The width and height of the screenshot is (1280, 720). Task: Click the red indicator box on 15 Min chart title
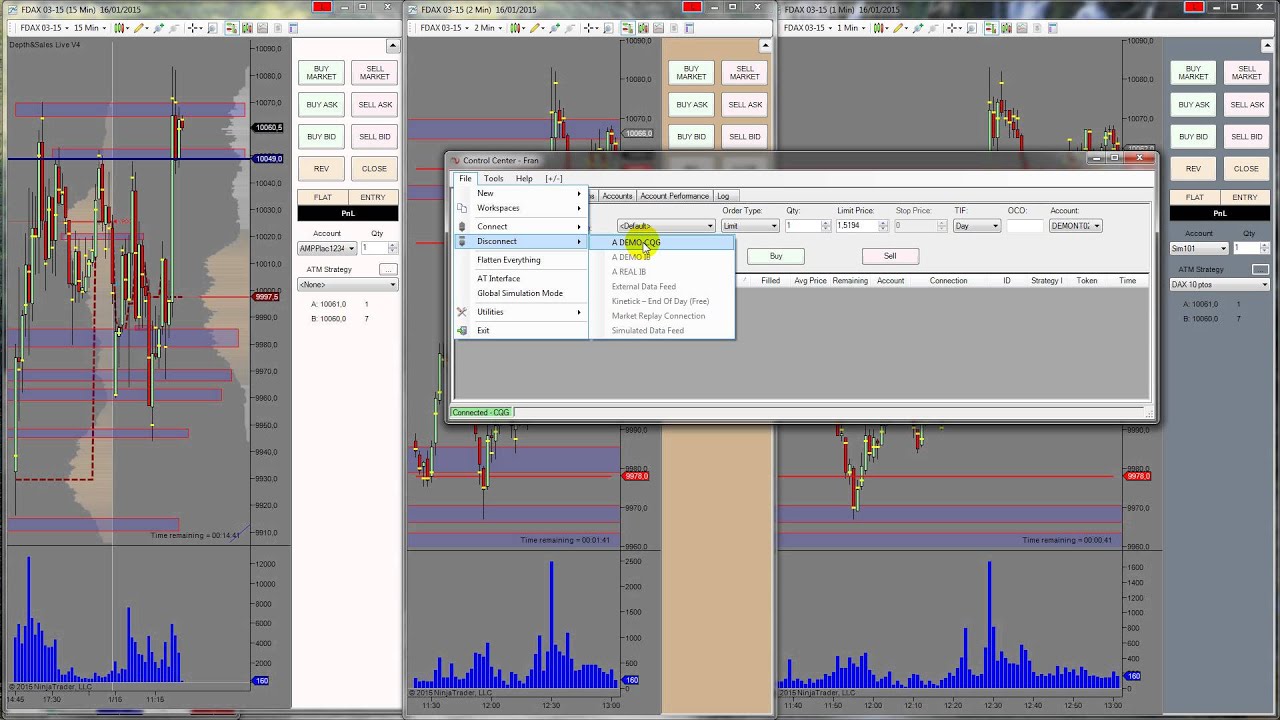pyautogui.click(x=321, y=7)
